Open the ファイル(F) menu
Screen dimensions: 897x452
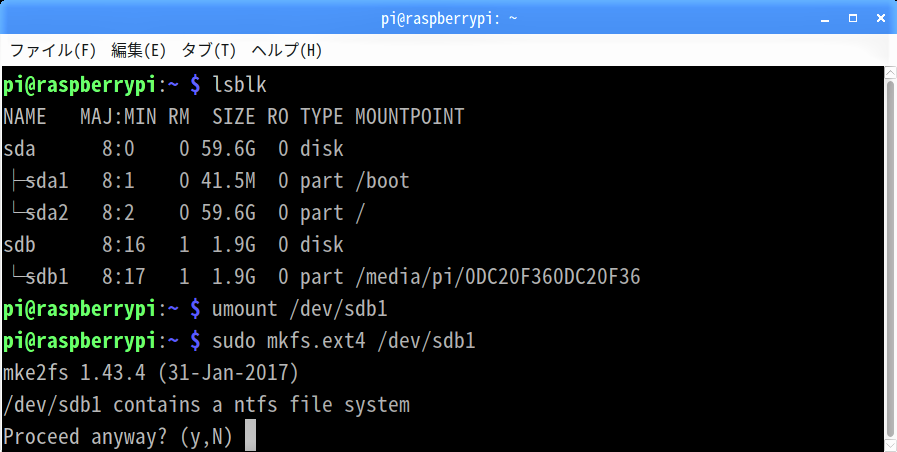click(53, 50)
